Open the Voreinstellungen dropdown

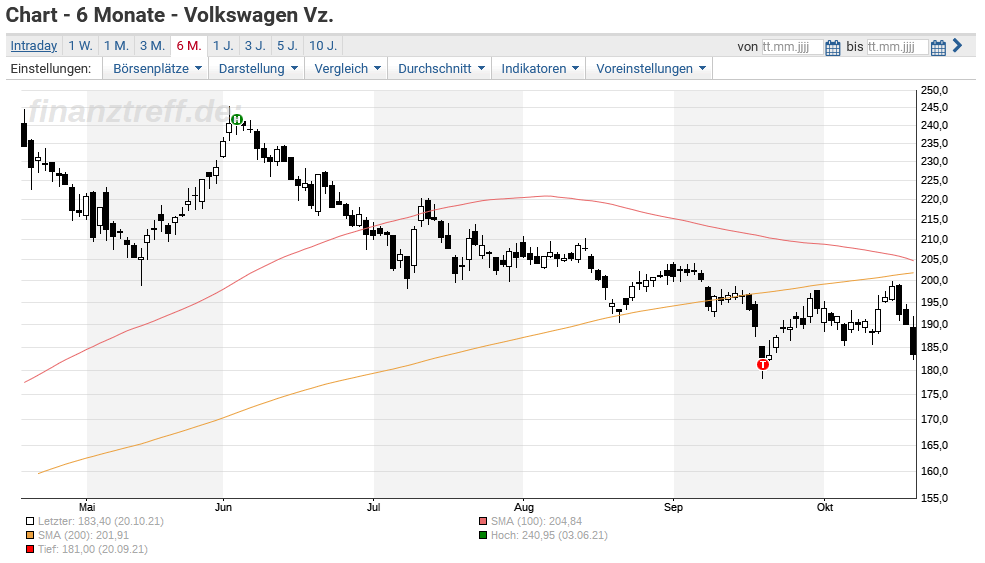pyautogui.click(x=650, y=68)
